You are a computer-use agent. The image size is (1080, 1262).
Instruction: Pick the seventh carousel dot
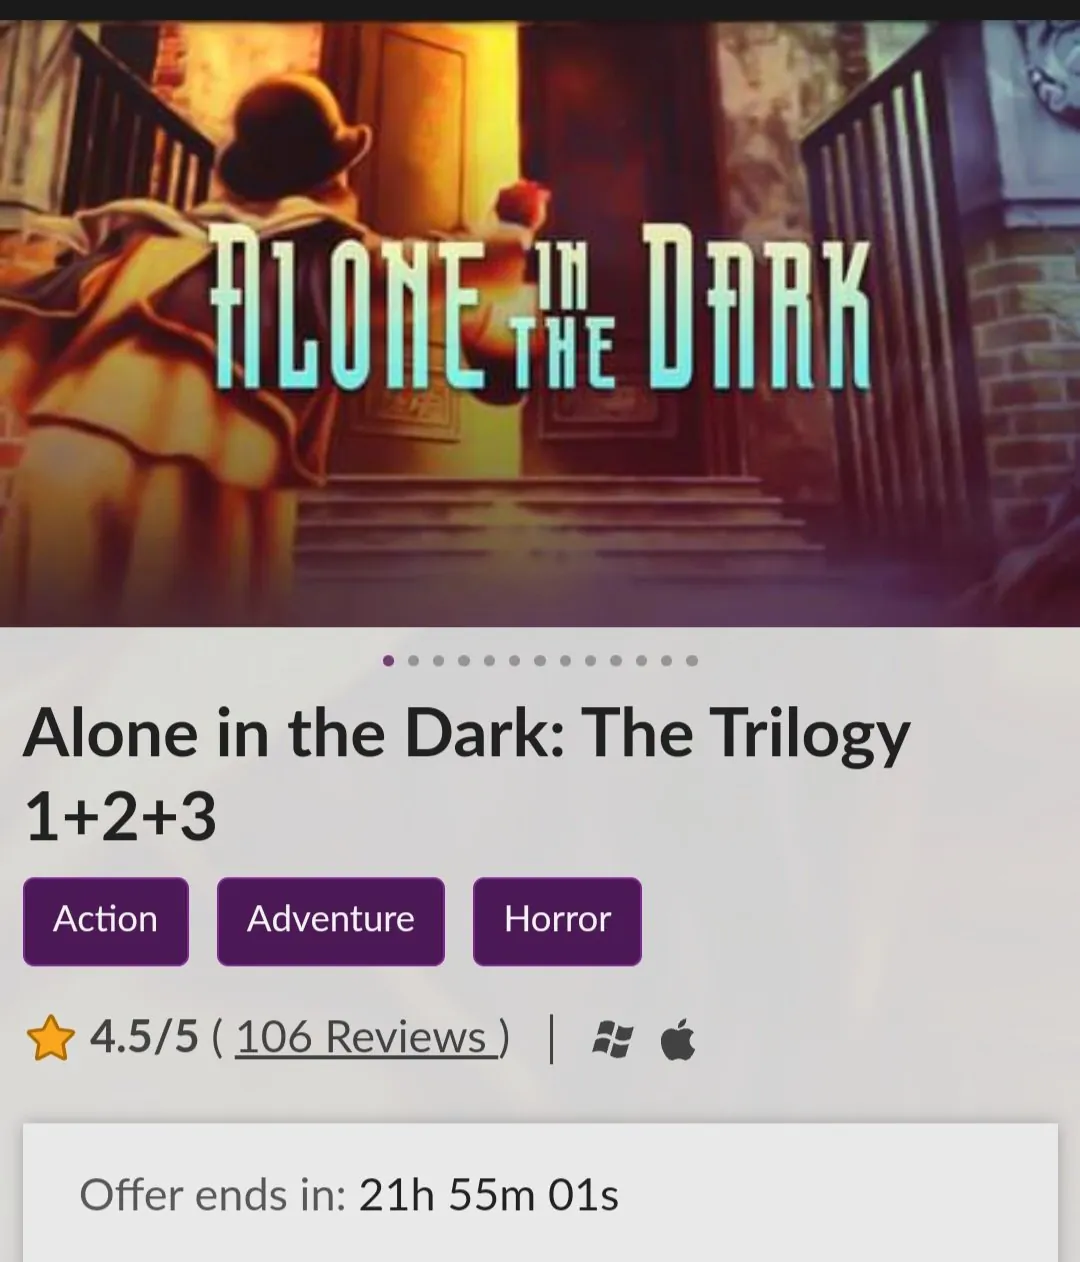540,660
